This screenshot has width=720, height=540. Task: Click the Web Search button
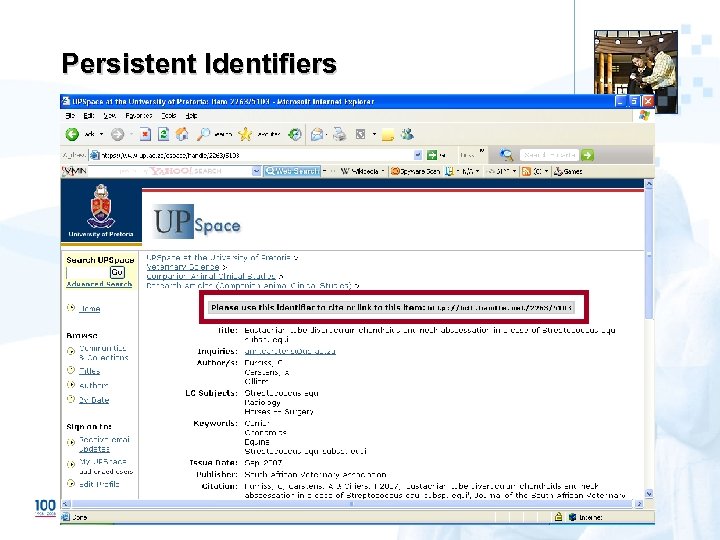click(292, 171)
